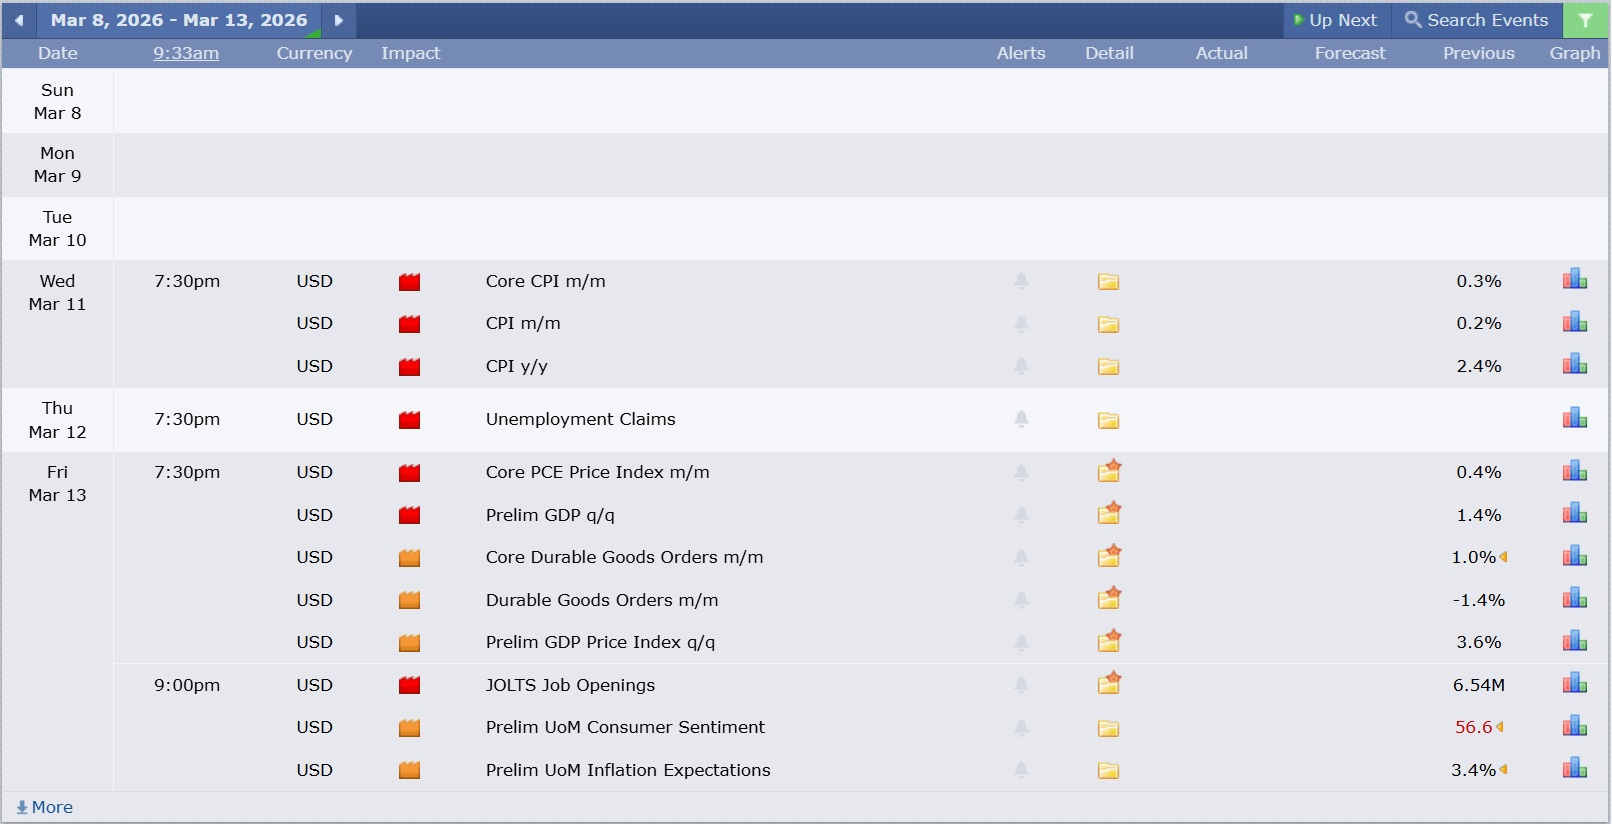Image resolution: width=1612 pixels, height=824 pixels.
Task: Open graph for JOLTS Job Openings
Action: [1574, 684]
